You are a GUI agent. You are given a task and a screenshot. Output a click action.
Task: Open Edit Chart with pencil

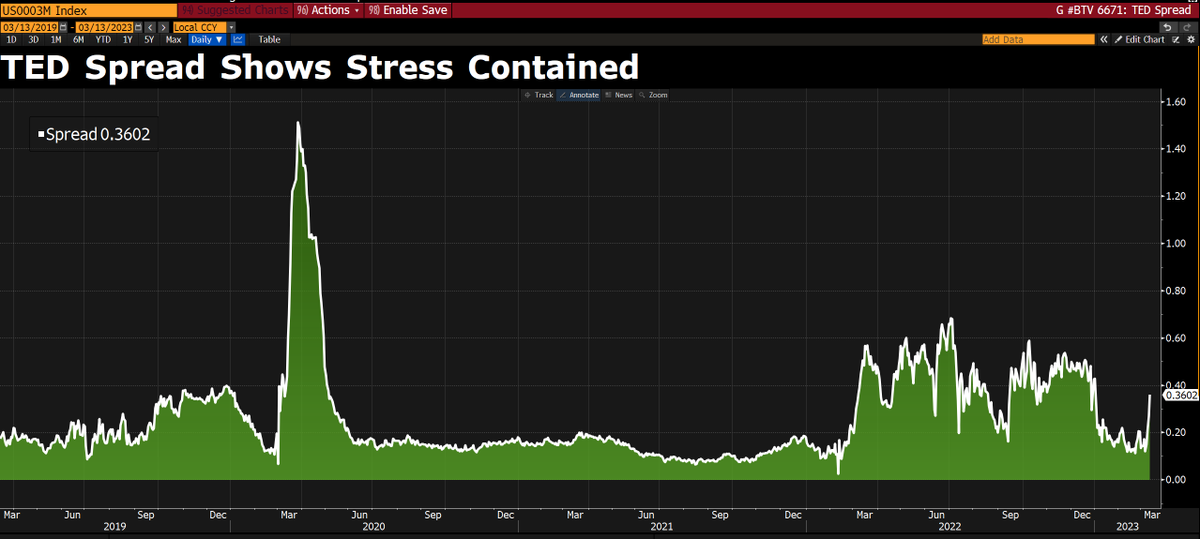[x=1139, y=40]
